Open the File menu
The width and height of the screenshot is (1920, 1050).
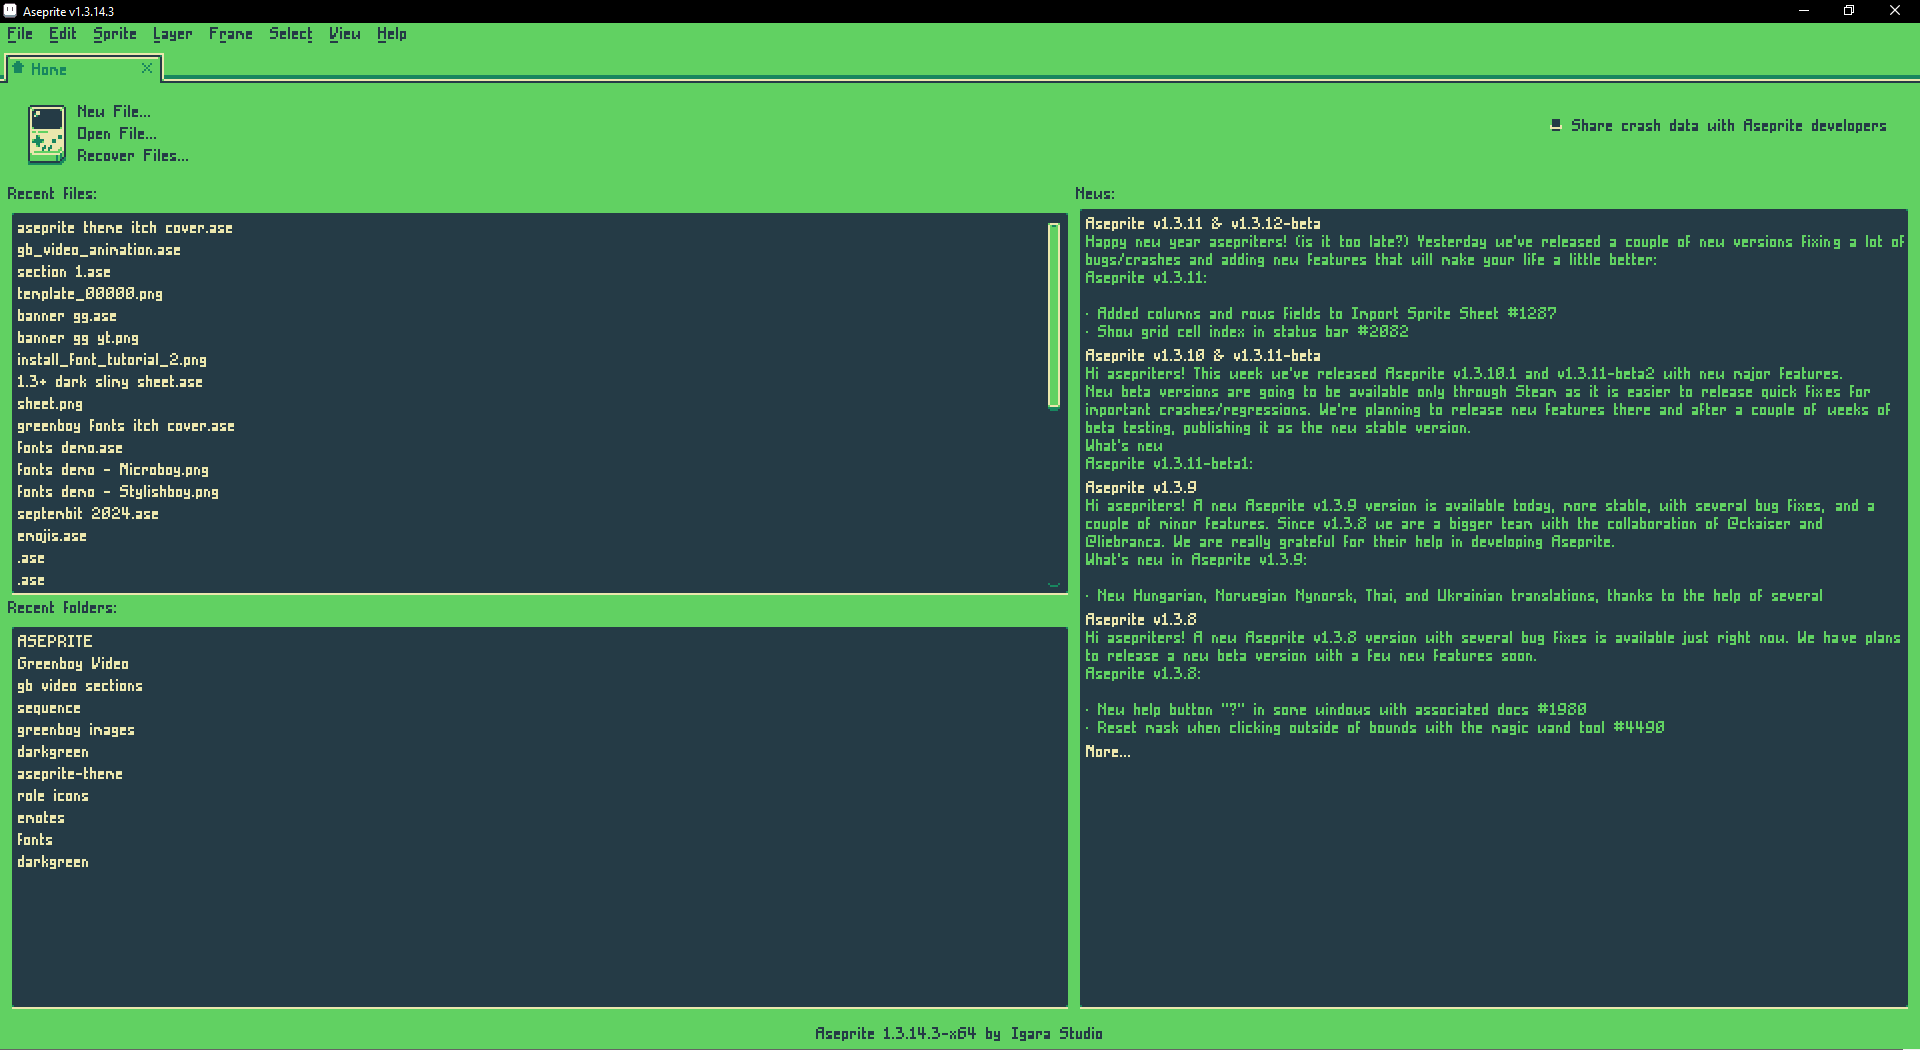pos(20,34)
